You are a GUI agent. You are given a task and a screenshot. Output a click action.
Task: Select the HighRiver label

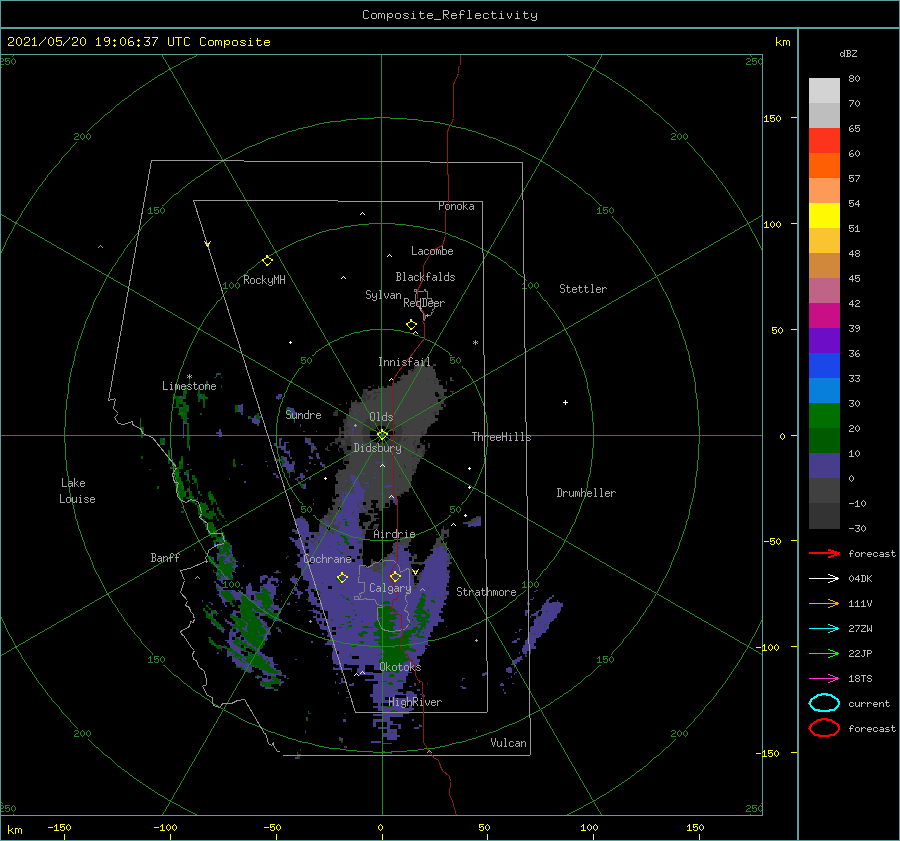tap(415, 702)
